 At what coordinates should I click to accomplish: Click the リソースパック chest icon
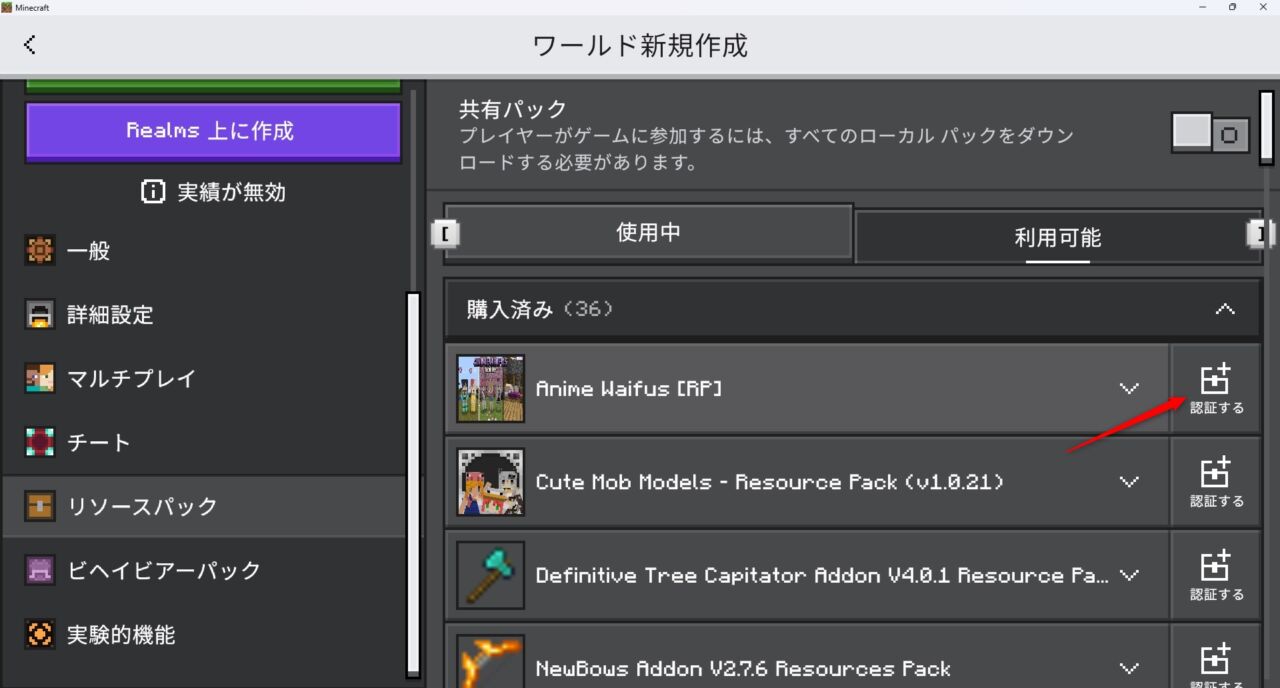pos(40,507)
